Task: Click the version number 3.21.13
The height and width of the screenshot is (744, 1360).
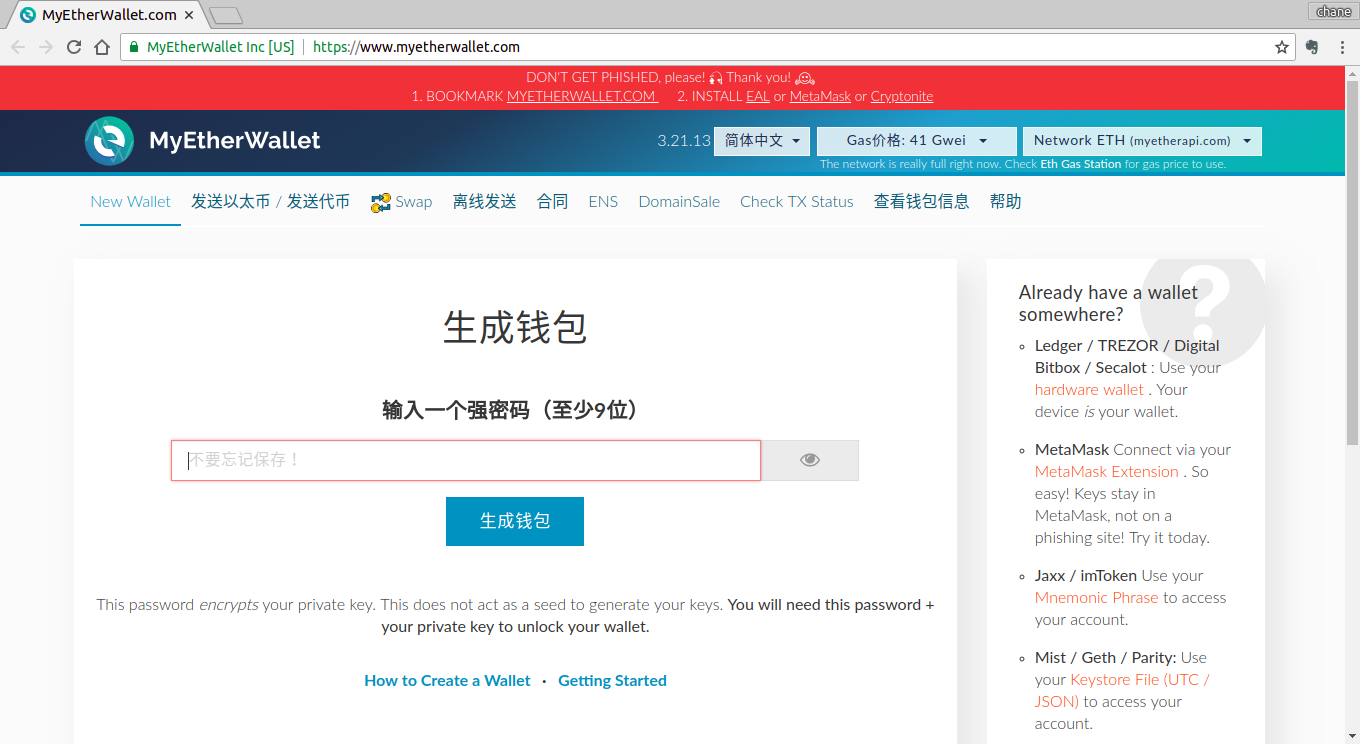Action: click(684, 141)
